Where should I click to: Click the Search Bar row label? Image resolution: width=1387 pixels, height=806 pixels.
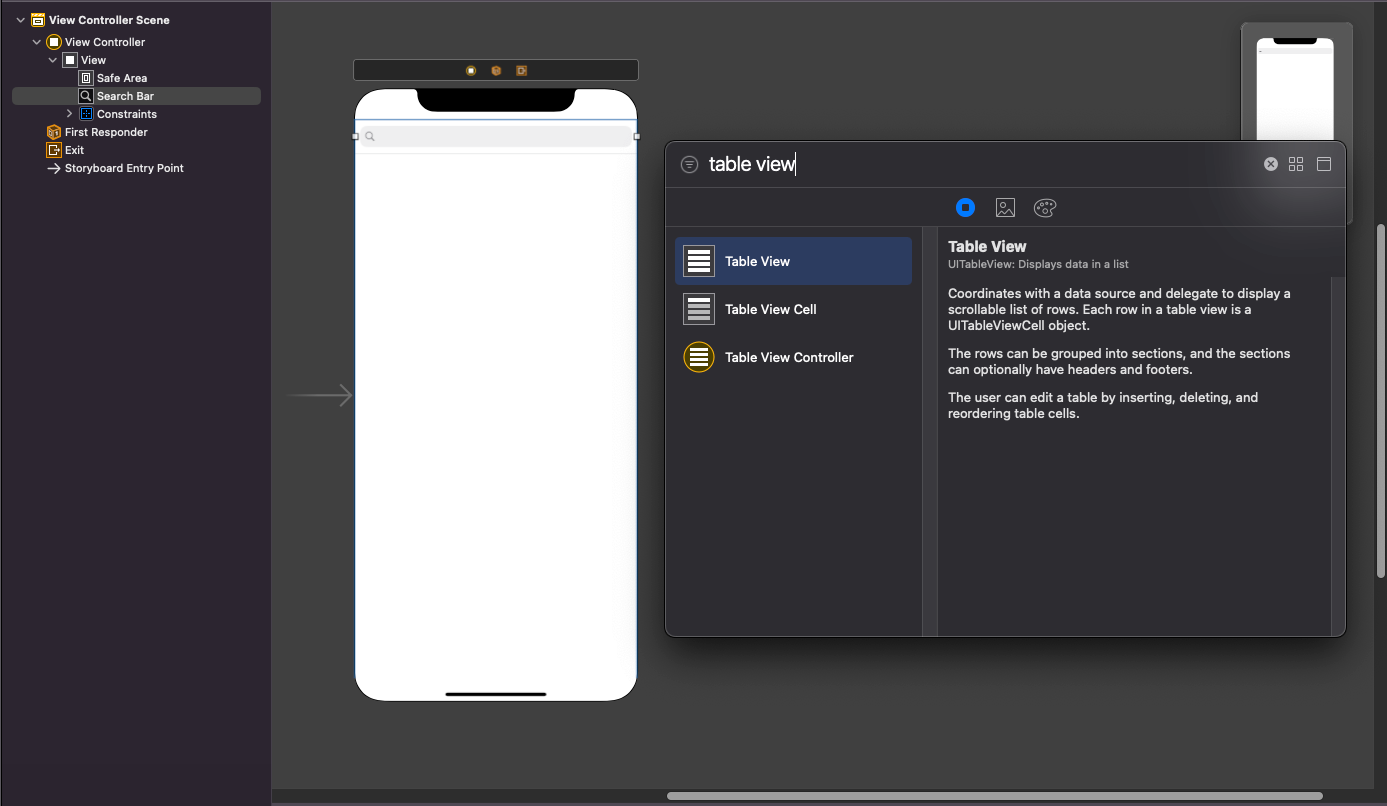[125, 96]
